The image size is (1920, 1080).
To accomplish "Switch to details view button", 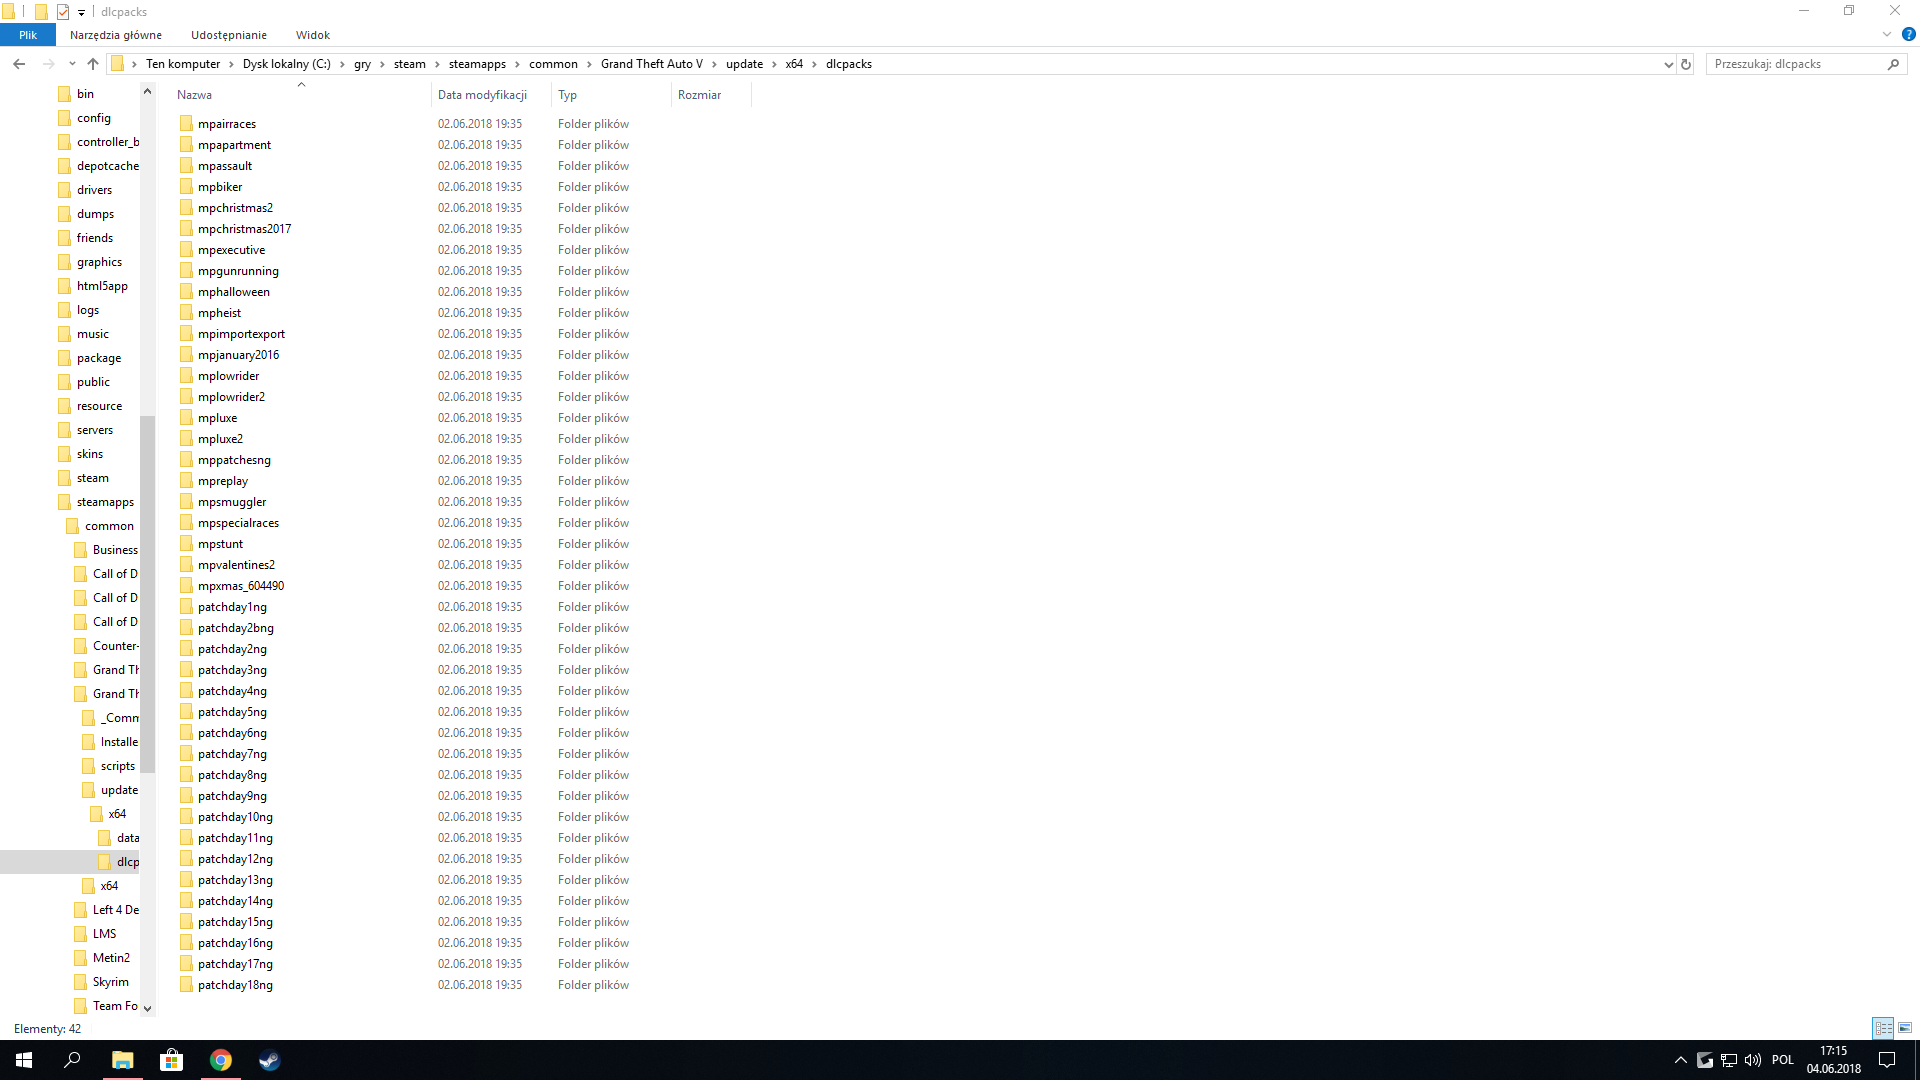I will pyautogui.click(x=1883, y=1028).
